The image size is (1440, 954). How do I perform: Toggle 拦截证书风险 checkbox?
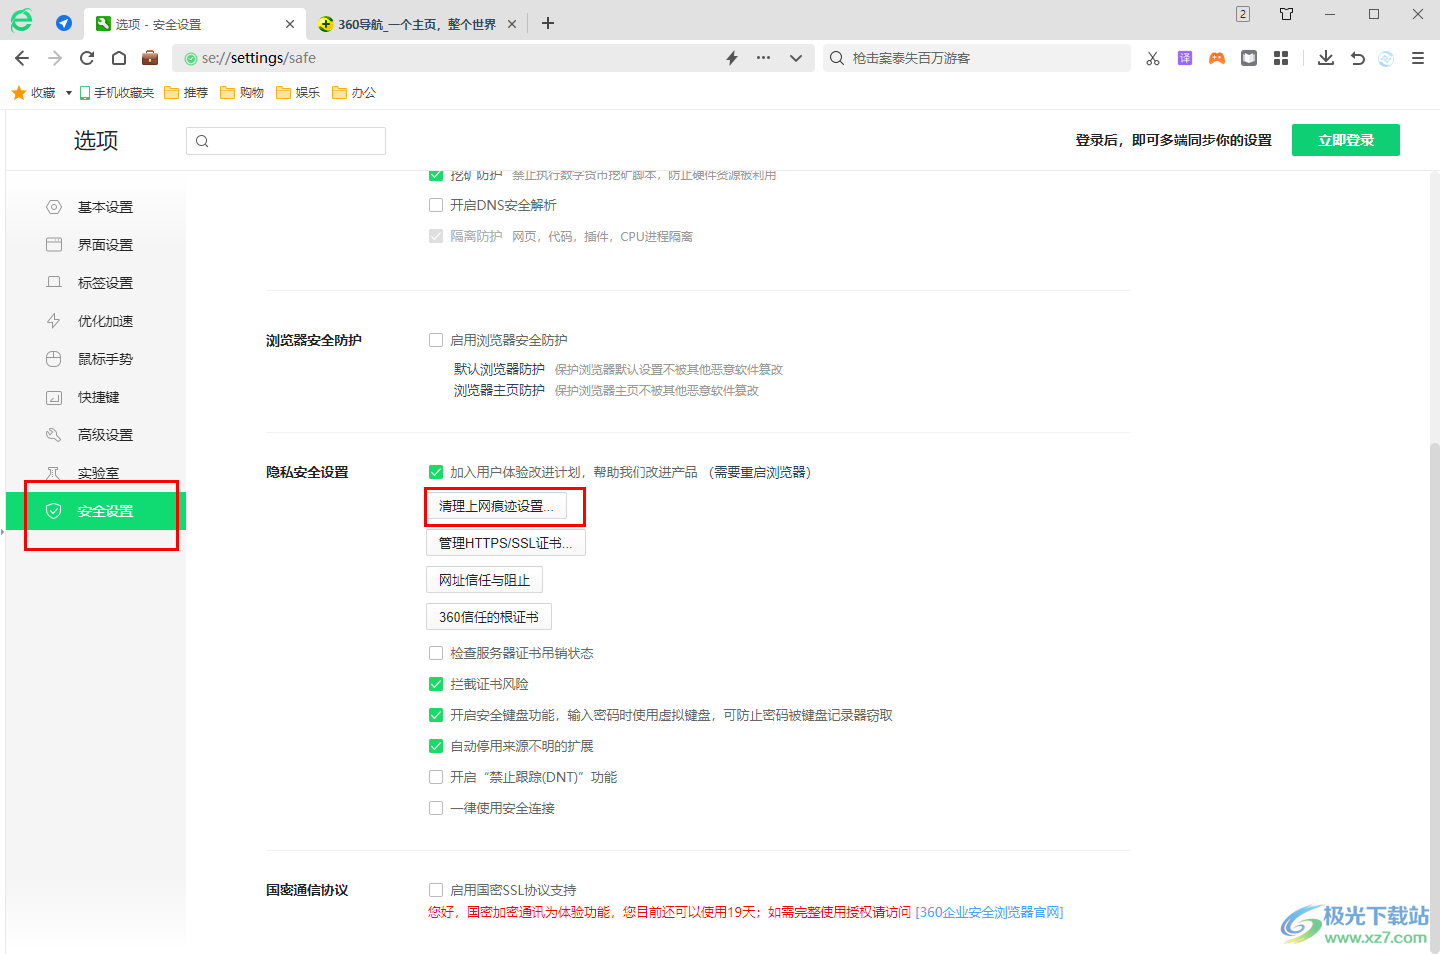[436, 684]
